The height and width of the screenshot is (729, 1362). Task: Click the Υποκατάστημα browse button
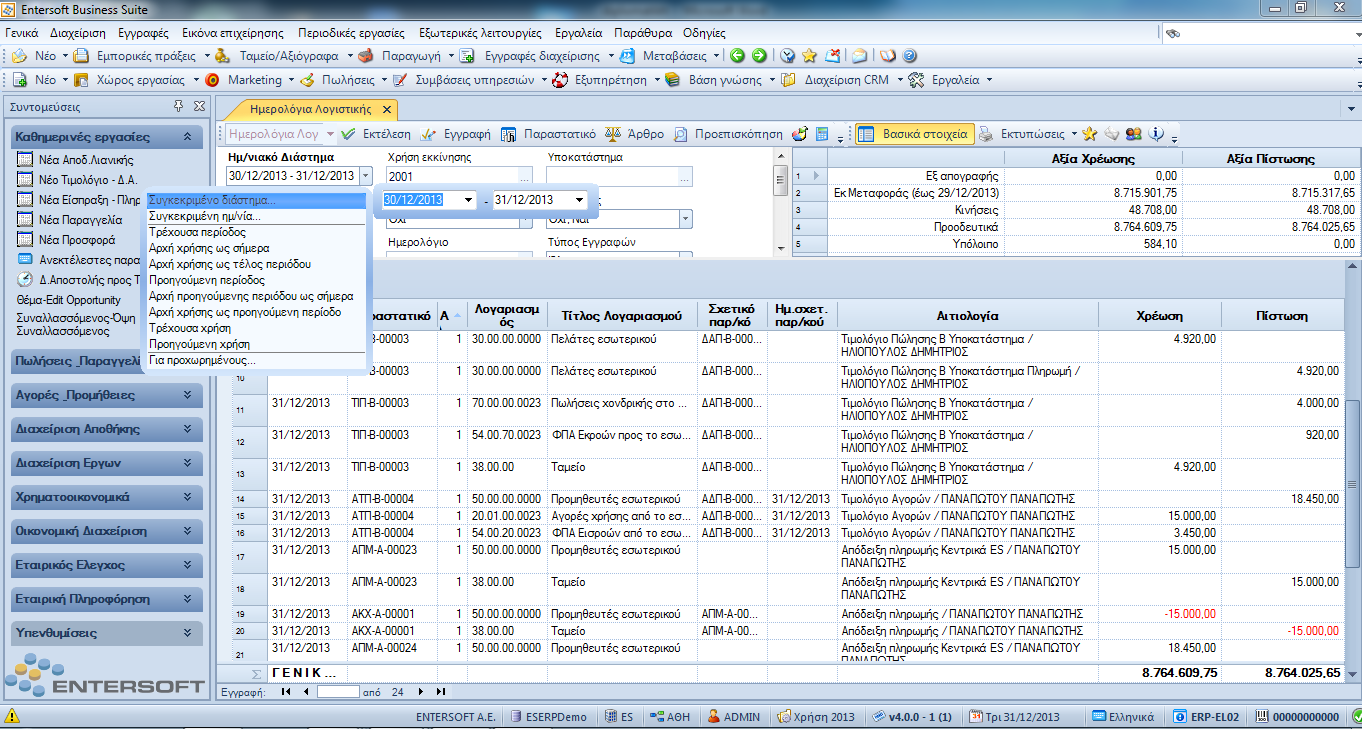click(684, 177)
